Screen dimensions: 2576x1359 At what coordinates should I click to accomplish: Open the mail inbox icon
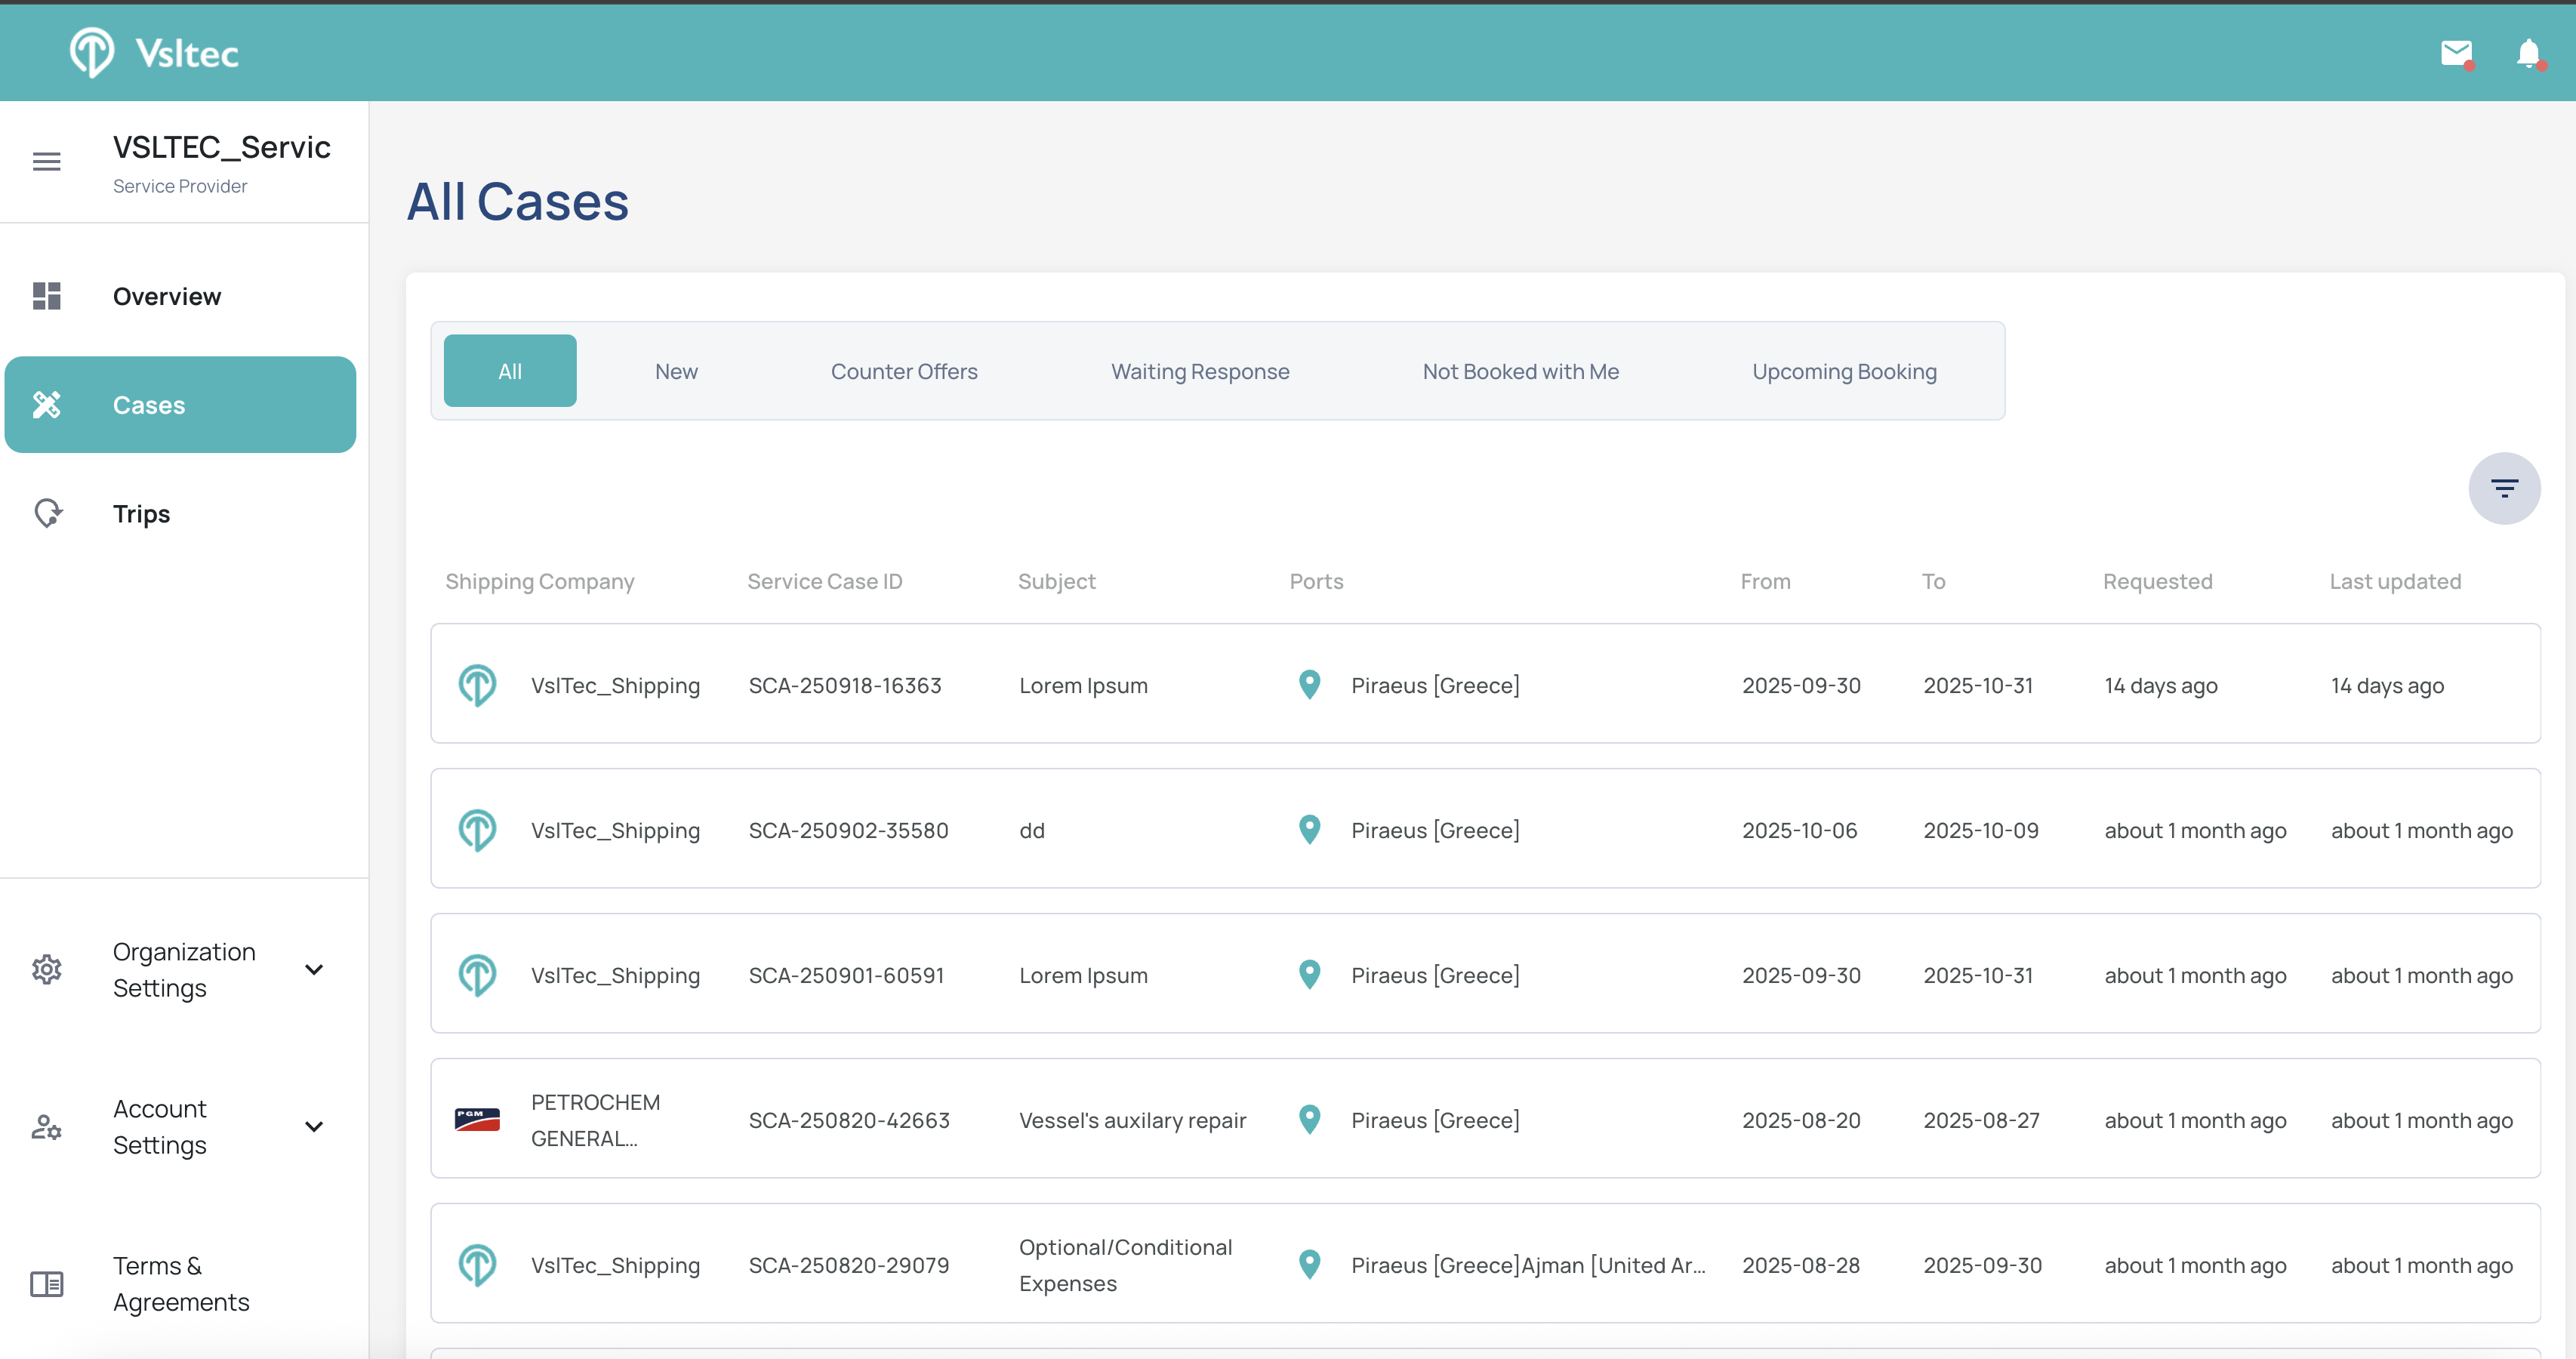click(x=2455, y=53)
